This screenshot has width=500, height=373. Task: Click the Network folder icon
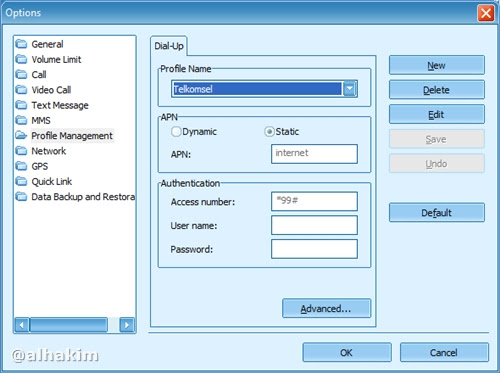(x=21, y=151)
